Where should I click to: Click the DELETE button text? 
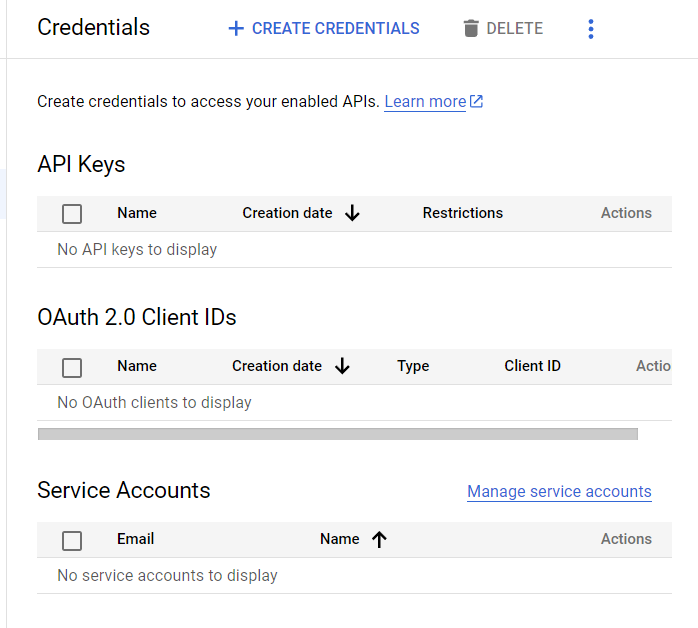tap(515, 29)
